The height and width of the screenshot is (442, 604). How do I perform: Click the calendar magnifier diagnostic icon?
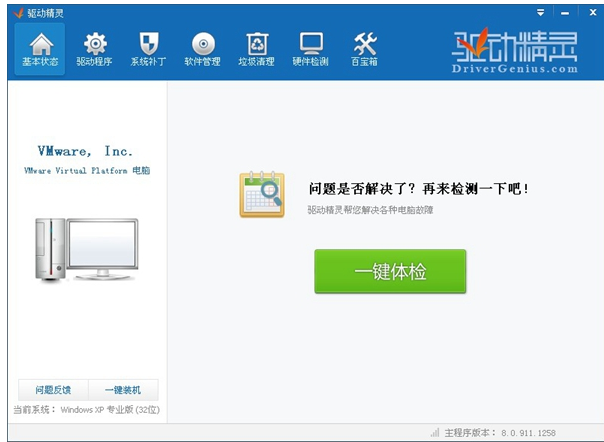point(262,194)
